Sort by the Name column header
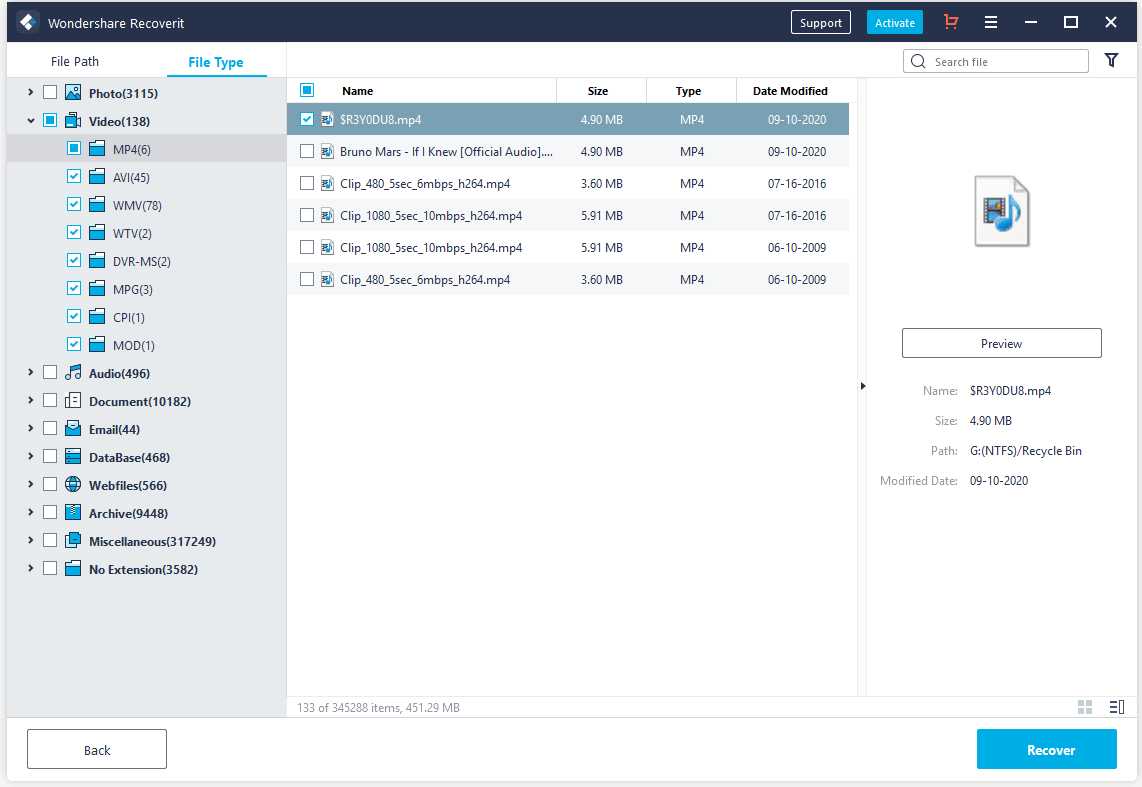This screenshot has width=1142, height=787. pyautogui.click(x=357, y=91)
